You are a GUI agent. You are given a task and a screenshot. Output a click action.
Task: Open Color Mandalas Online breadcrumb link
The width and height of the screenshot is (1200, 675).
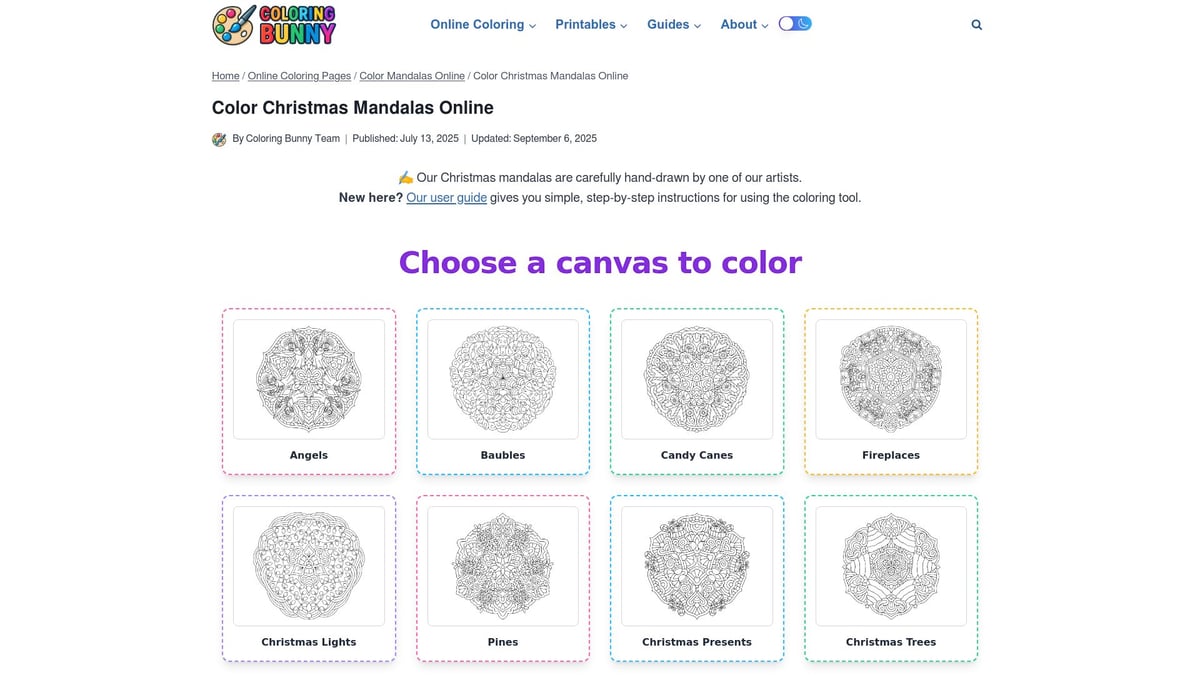click(x=411, y=75)
